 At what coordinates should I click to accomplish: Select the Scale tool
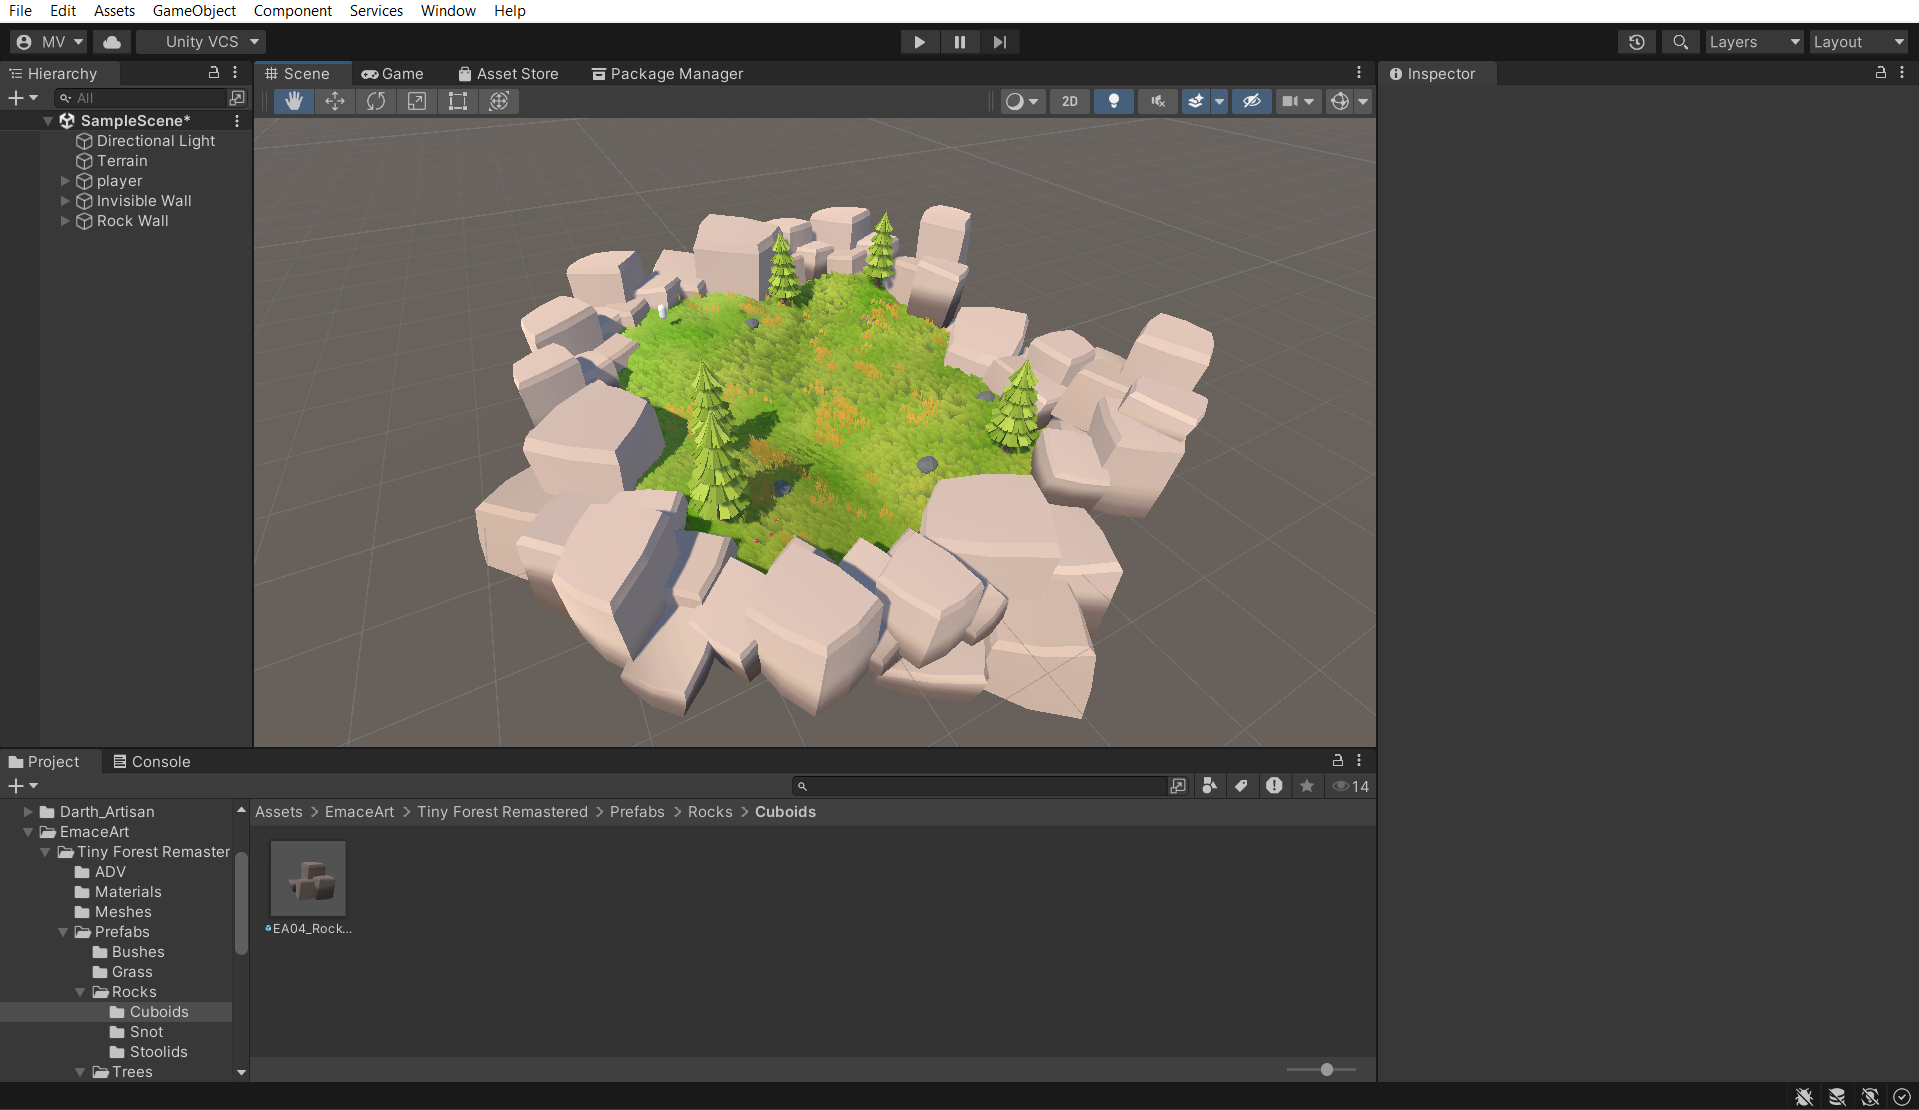pos(417,101)
